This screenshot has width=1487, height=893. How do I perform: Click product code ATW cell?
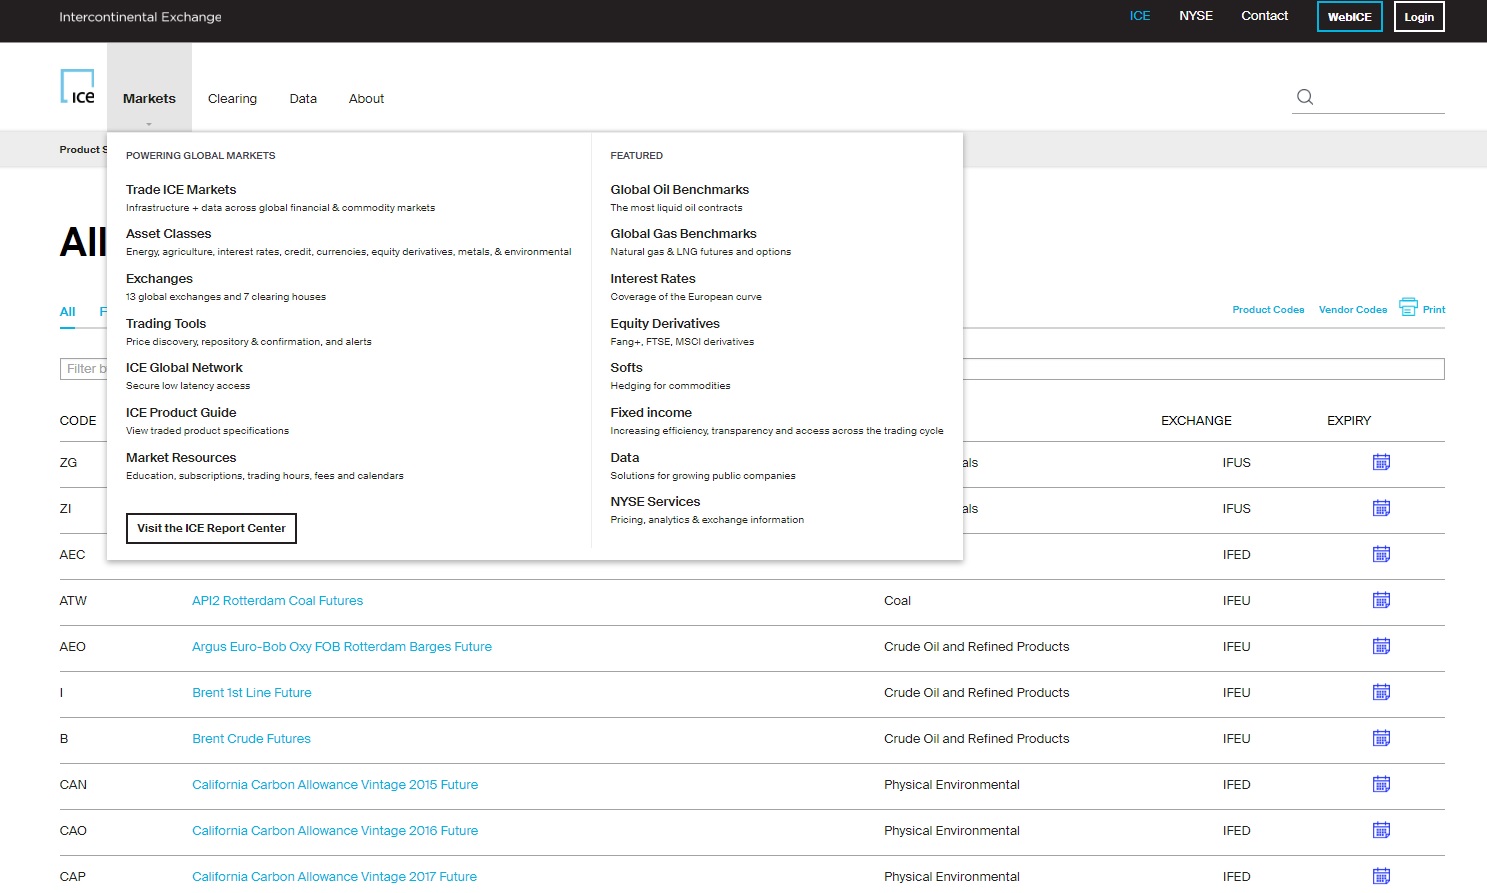73,600
